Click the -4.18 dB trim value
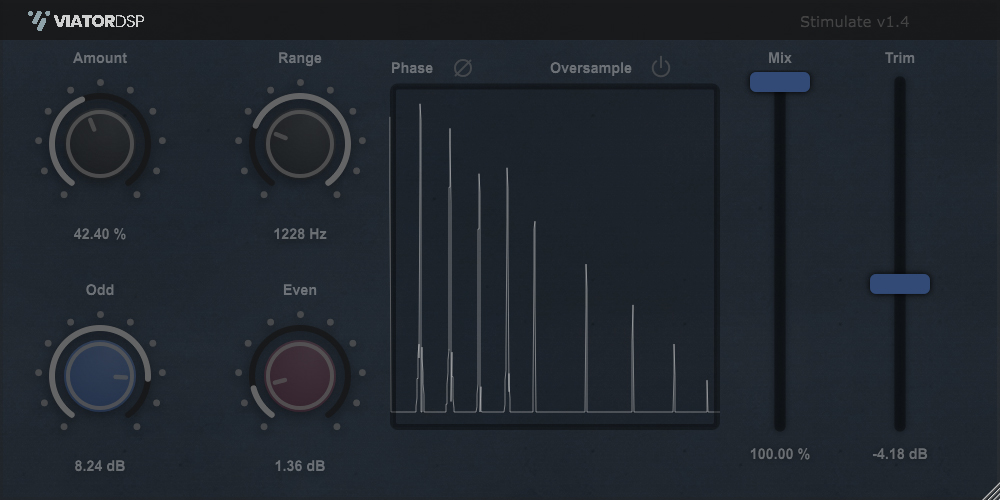Viewport: 1000px width, 500px height. tap(900, 455)
